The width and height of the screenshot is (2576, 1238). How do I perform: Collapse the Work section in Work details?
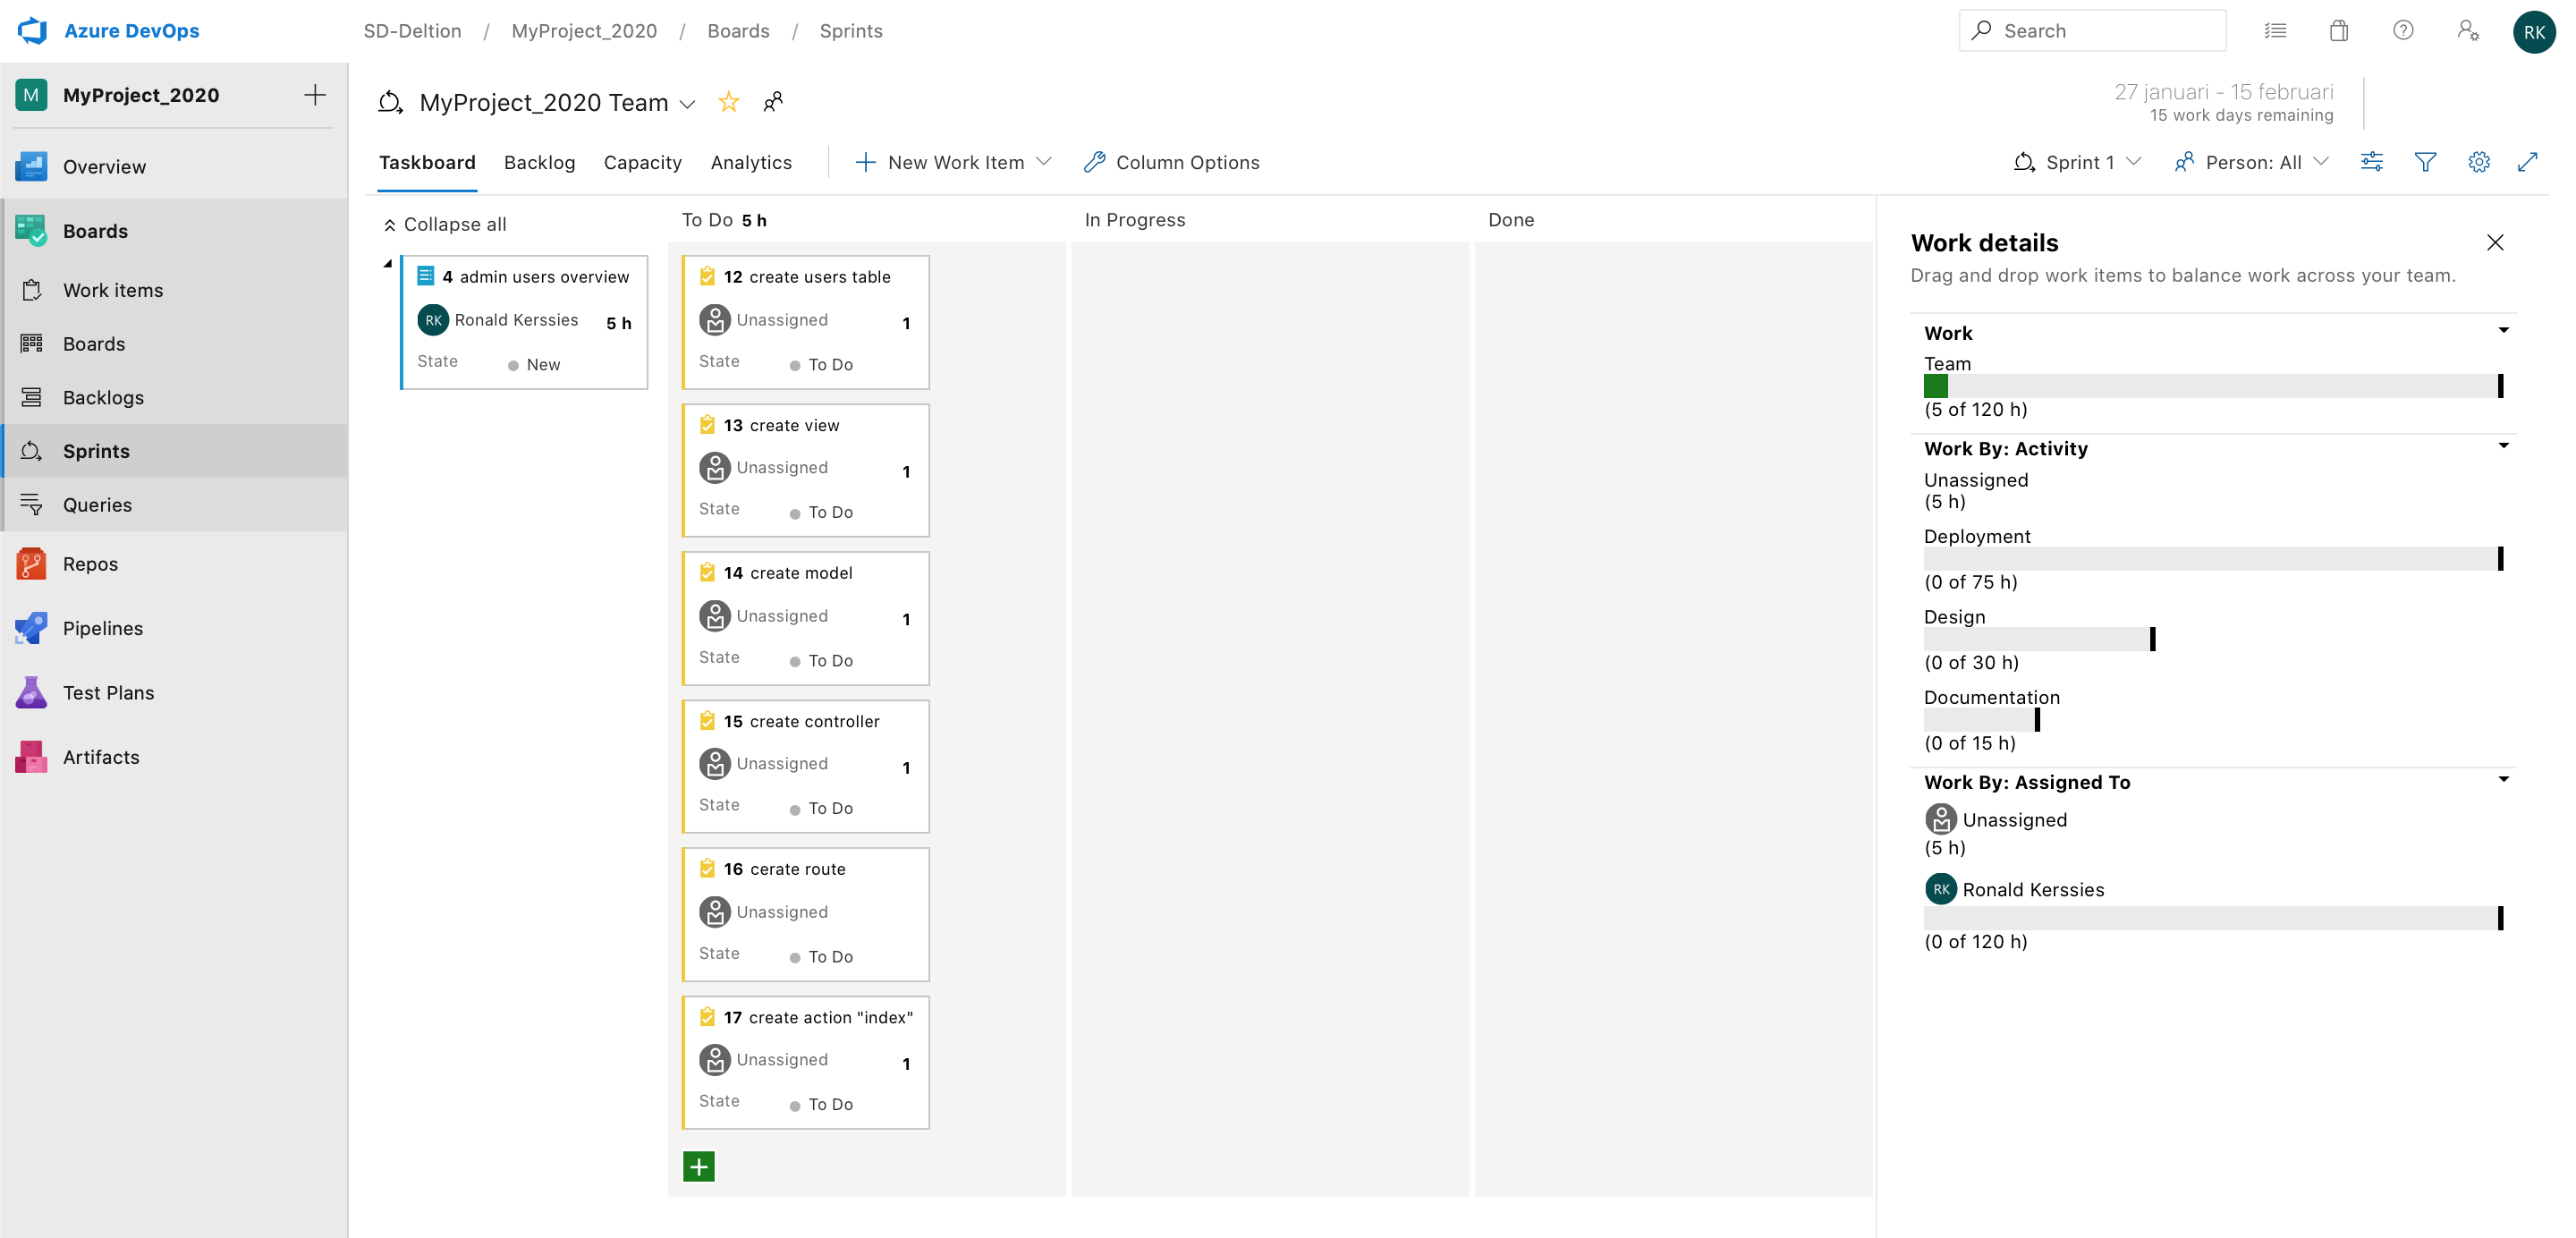tap(2503, 331)
